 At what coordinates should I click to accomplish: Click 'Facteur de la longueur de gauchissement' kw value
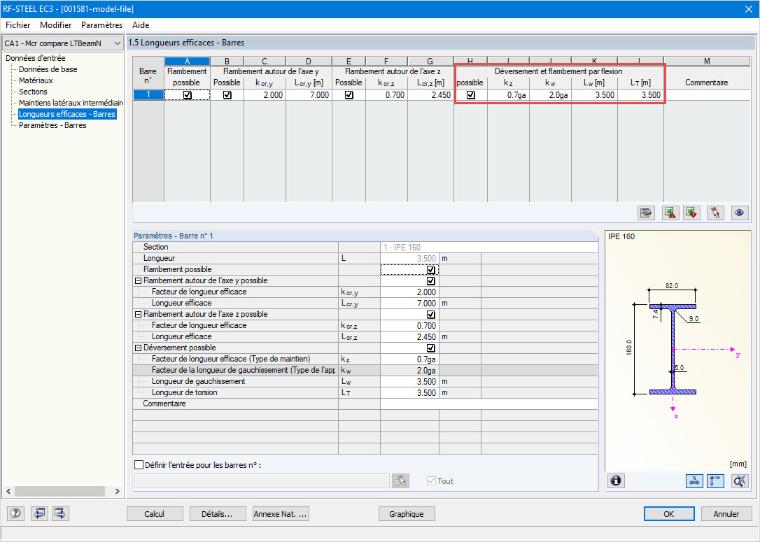click(410, 370)
